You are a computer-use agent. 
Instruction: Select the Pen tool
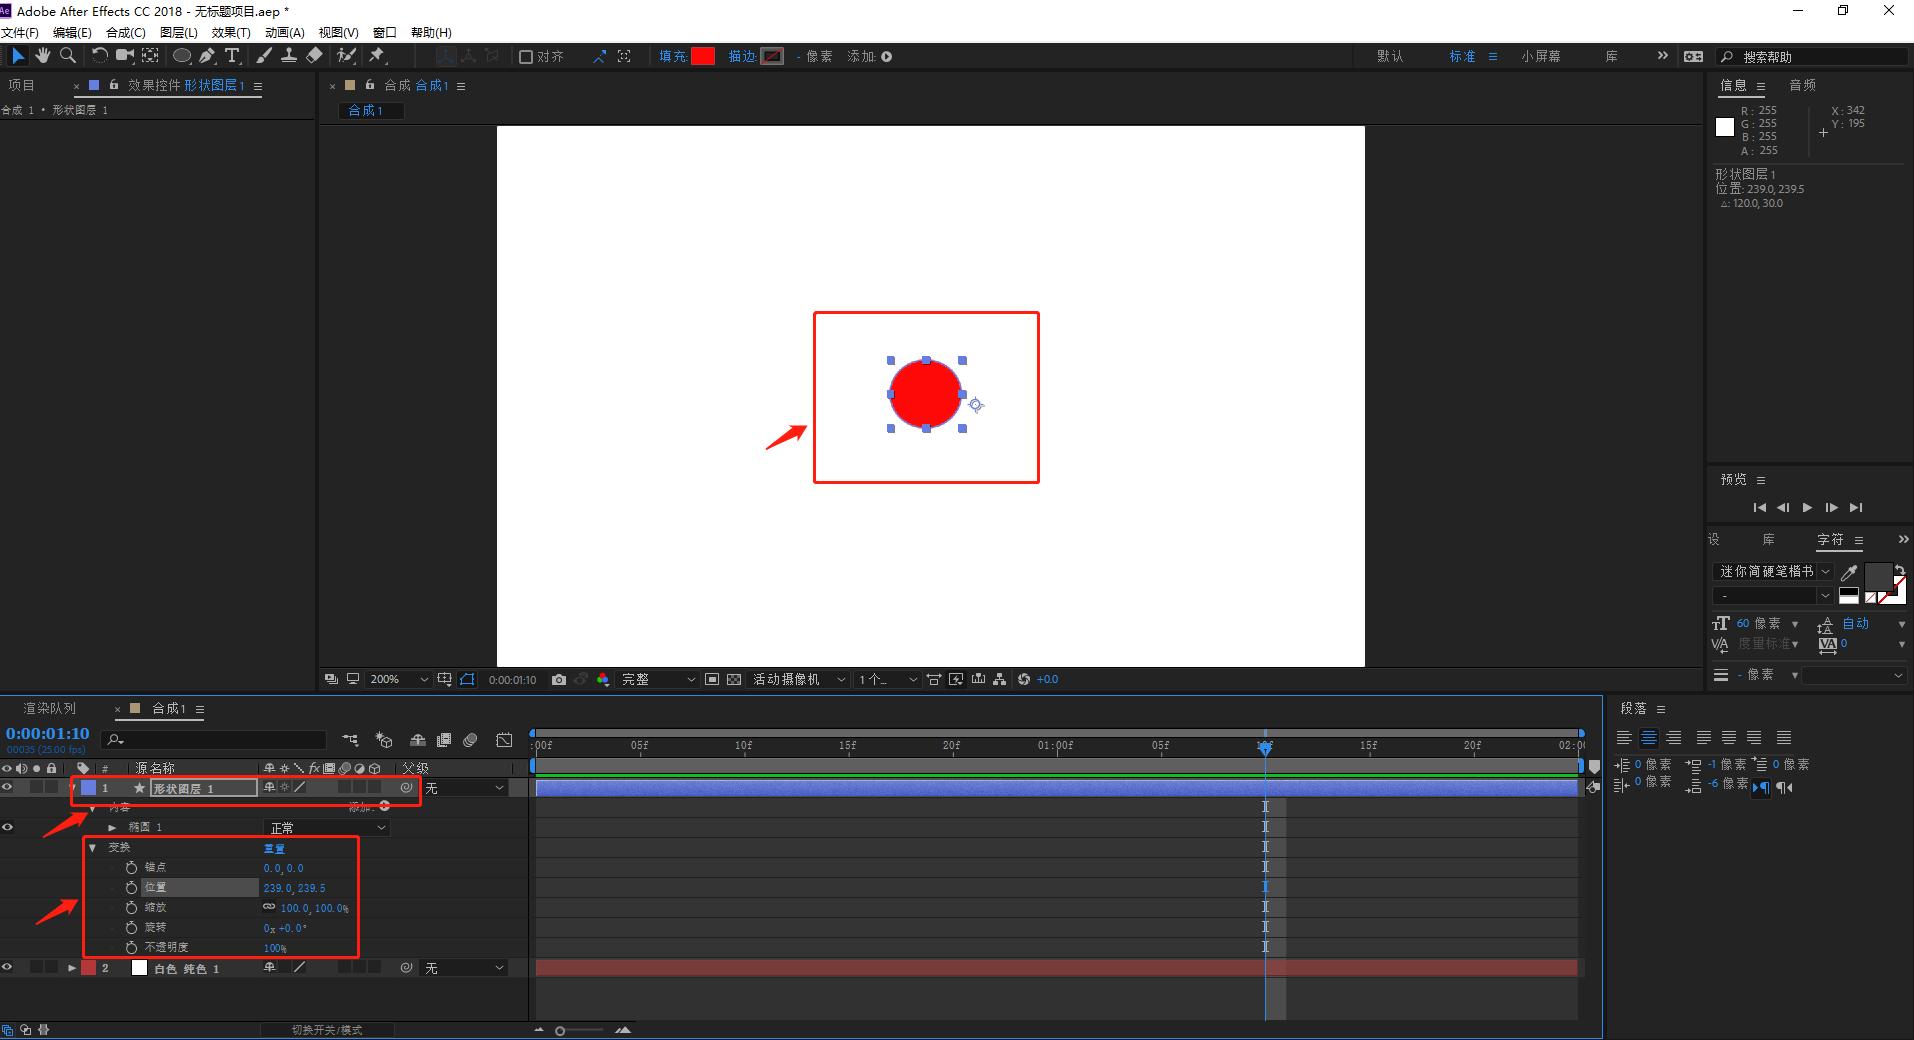coord(207,56)
